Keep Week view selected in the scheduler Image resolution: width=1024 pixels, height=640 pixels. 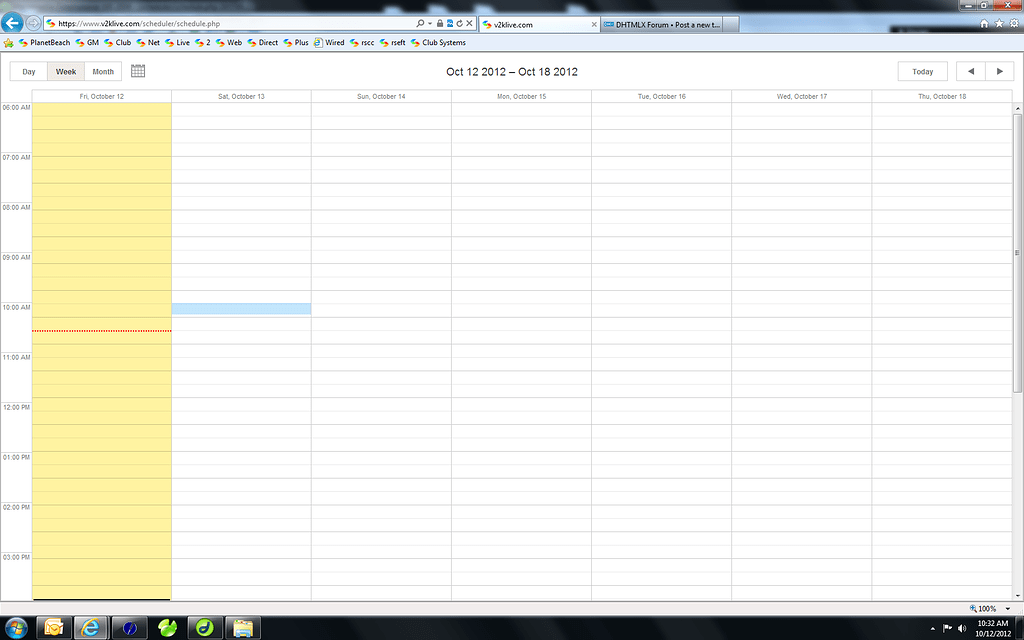(x=65, y=71)
